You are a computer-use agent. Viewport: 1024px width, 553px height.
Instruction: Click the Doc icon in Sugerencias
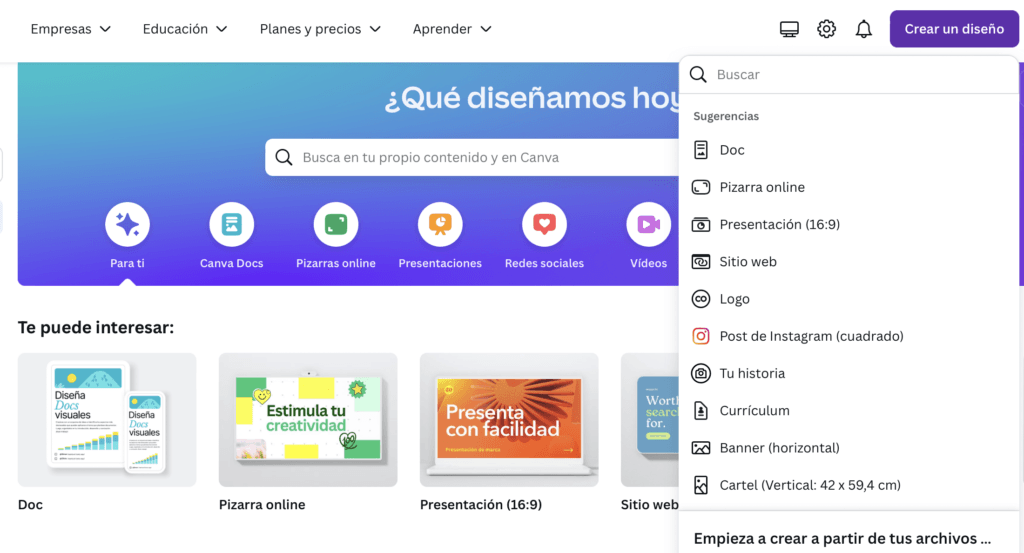[701, 150]
